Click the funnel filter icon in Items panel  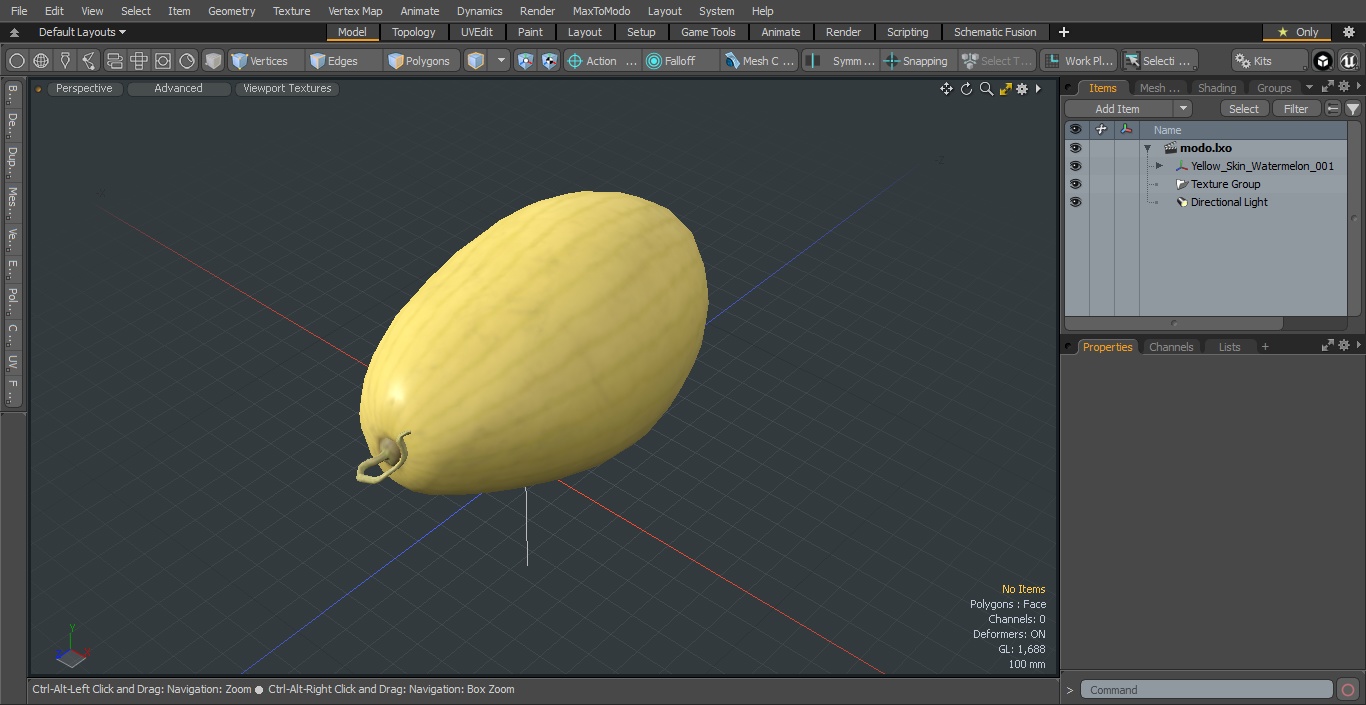tap(1353, 109)
